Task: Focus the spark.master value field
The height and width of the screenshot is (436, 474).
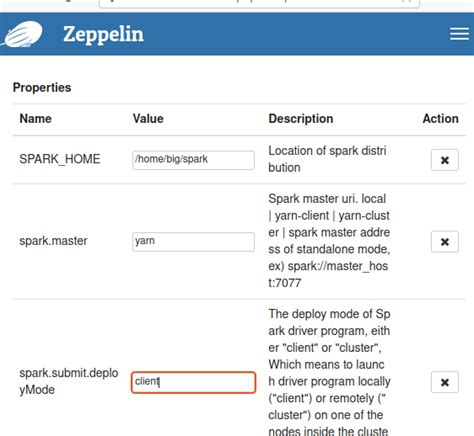Action: 193,242
